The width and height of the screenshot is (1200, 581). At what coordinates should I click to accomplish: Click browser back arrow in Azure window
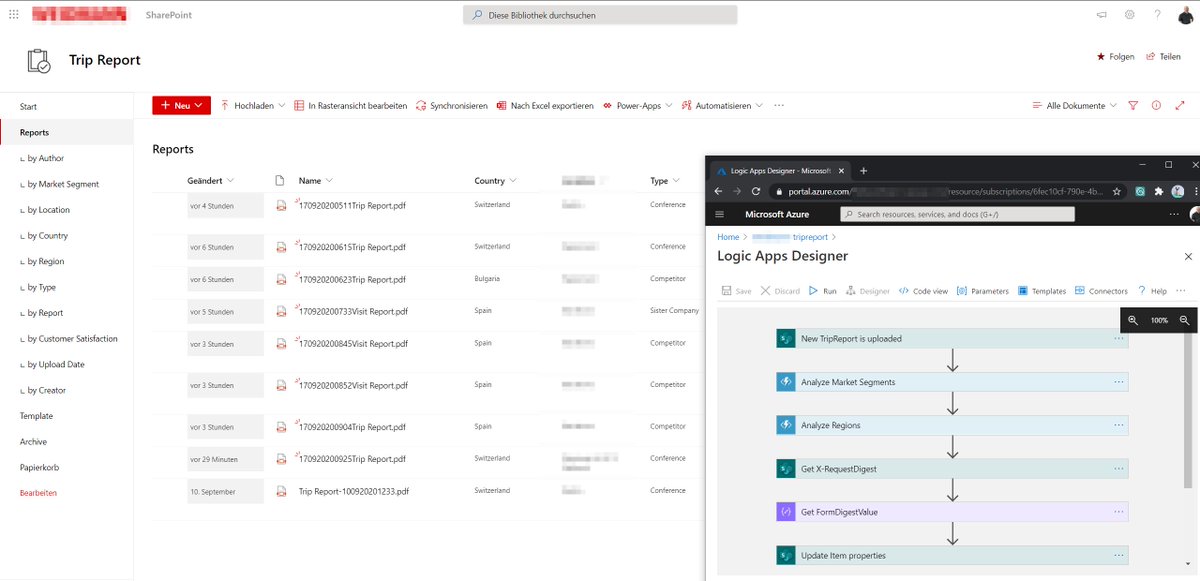(720, 191)
